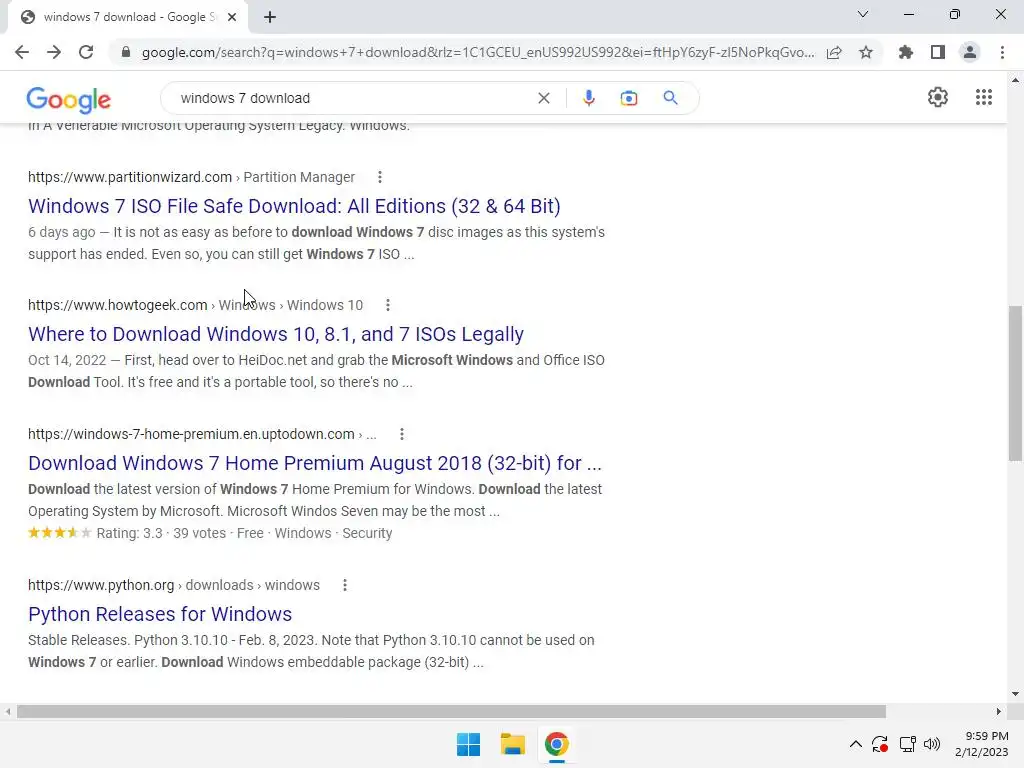The image size is (1024, 768).
Task: Bookmark this page with the star icon
Action: [866, 52]
